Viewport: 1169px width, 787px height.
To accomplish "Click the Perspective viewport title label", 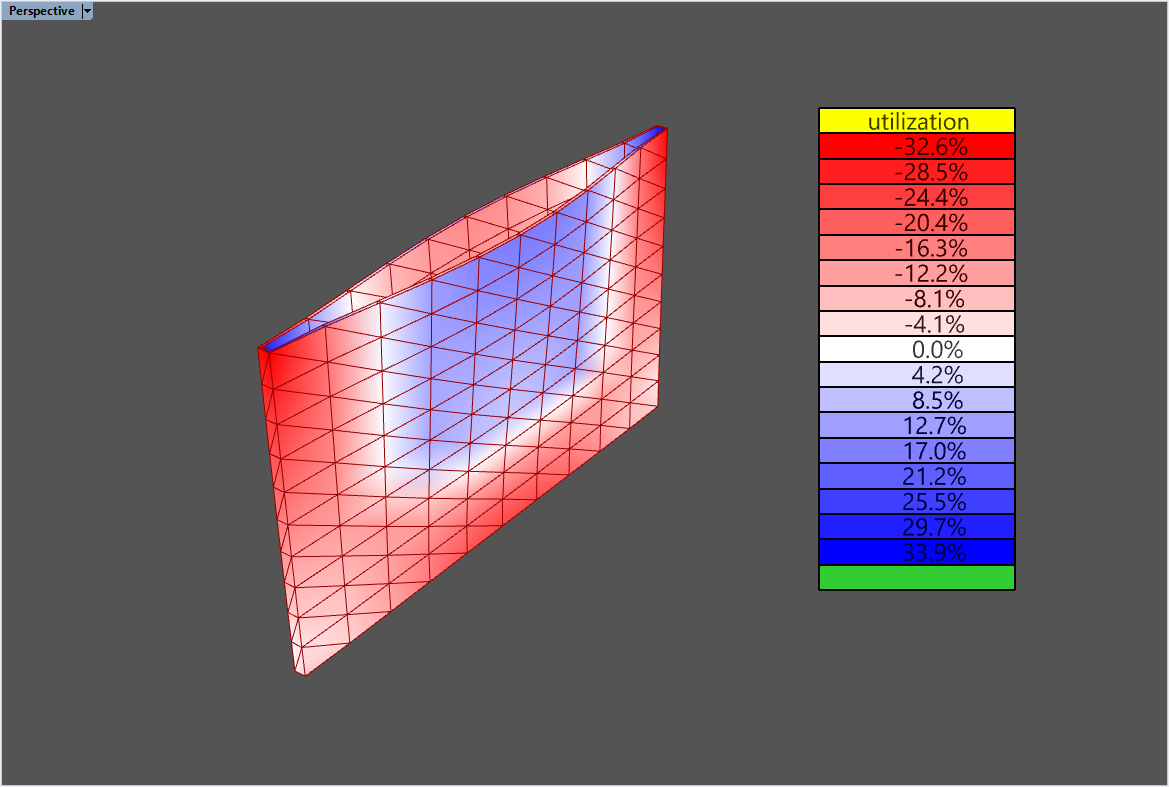I will click(40, 11).
